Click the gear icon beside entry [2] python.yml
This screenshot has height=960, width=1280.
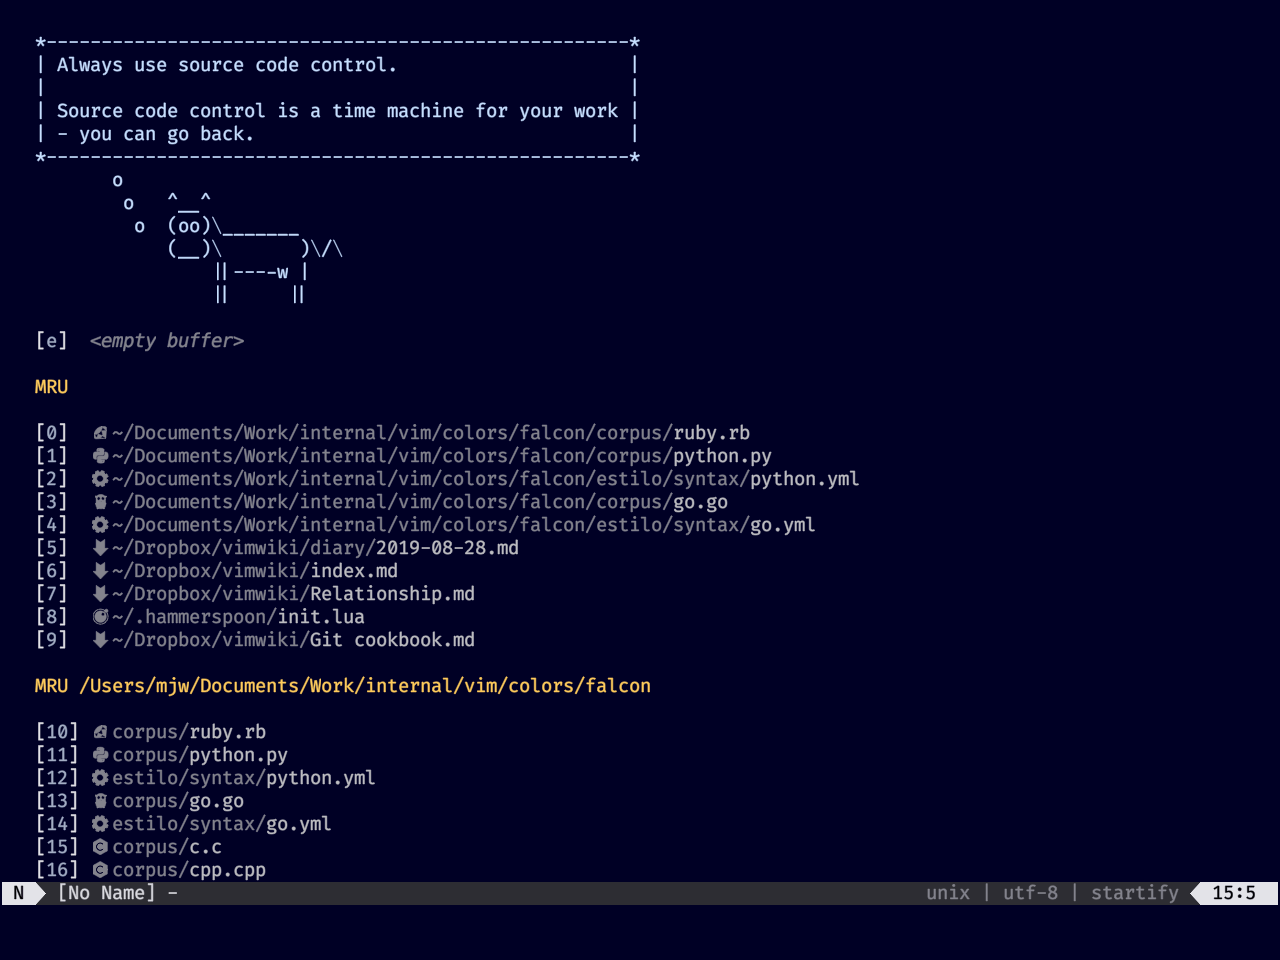(x=100, y=479)
